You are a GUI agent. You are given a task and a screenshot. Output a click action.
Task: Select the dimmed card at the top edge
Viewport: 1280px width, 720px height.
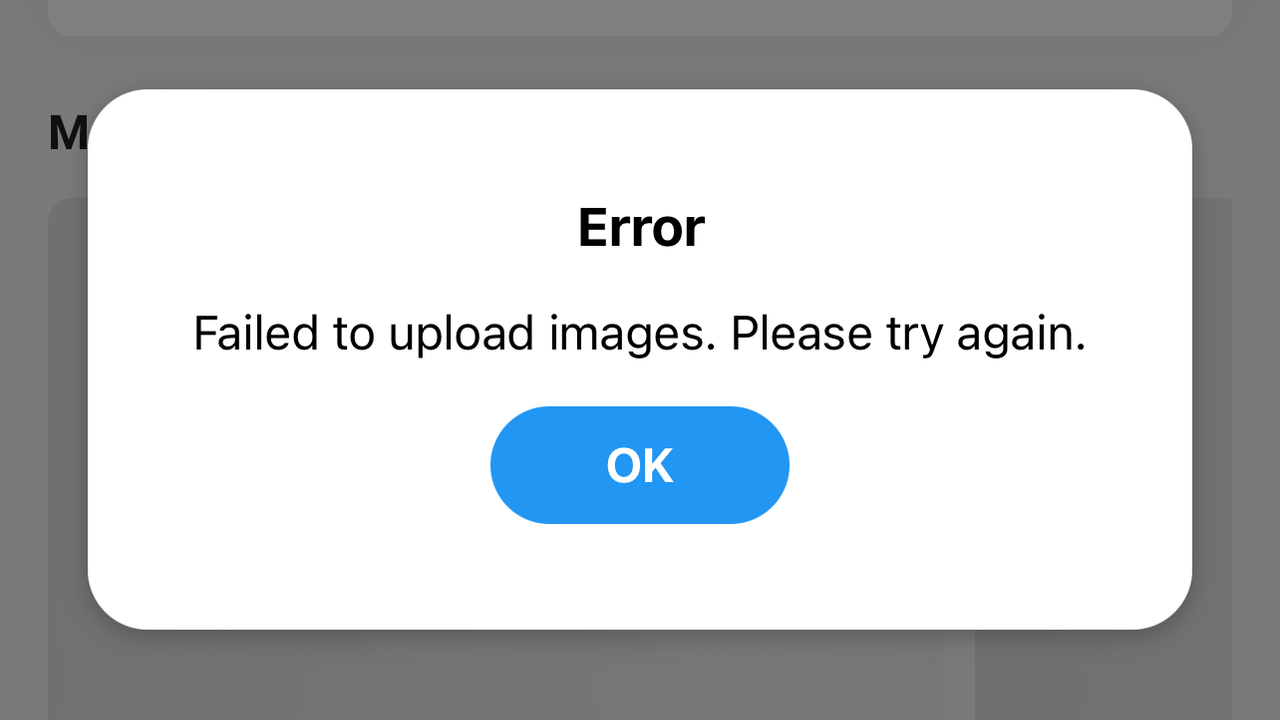(640, 18)
